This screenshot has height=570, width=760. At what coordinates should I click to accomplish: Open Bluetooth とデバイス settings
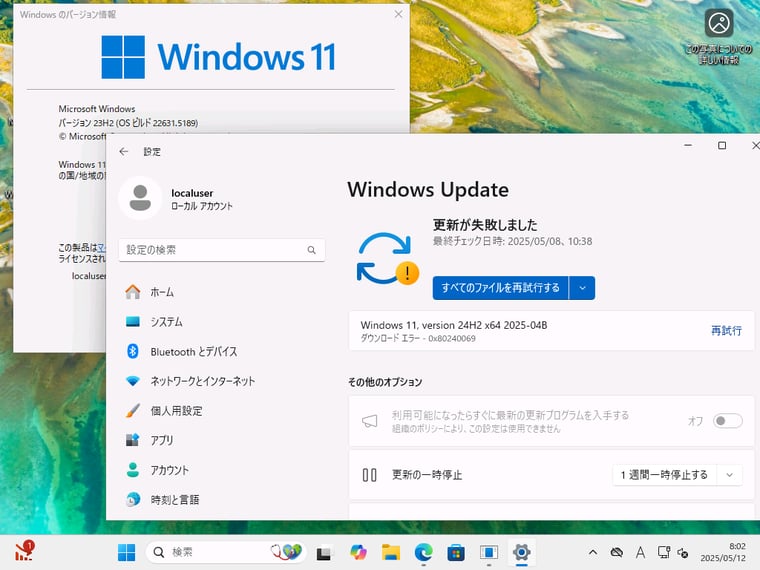(222, 351)
